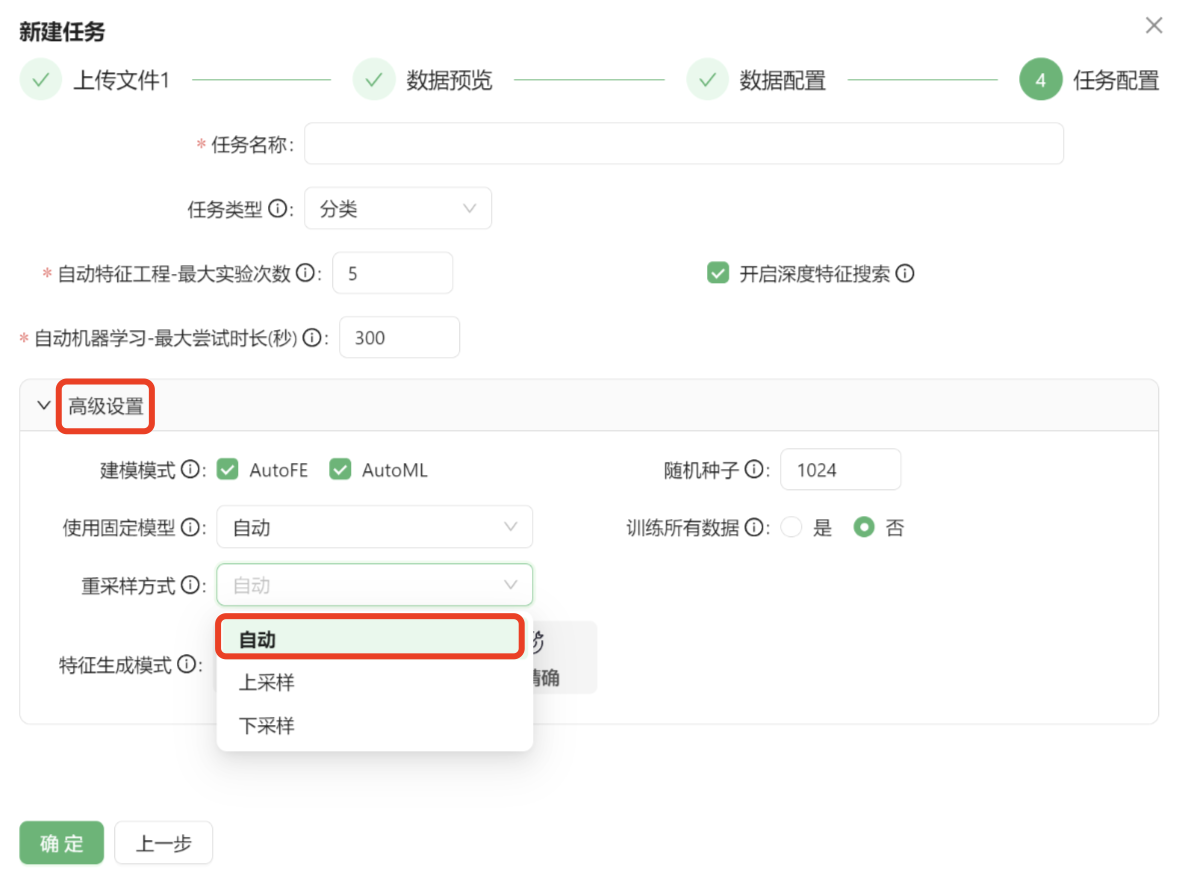1182x870 pixels.
Task: Collapse the 高级设置 section
Action: [x=44, y=406]
